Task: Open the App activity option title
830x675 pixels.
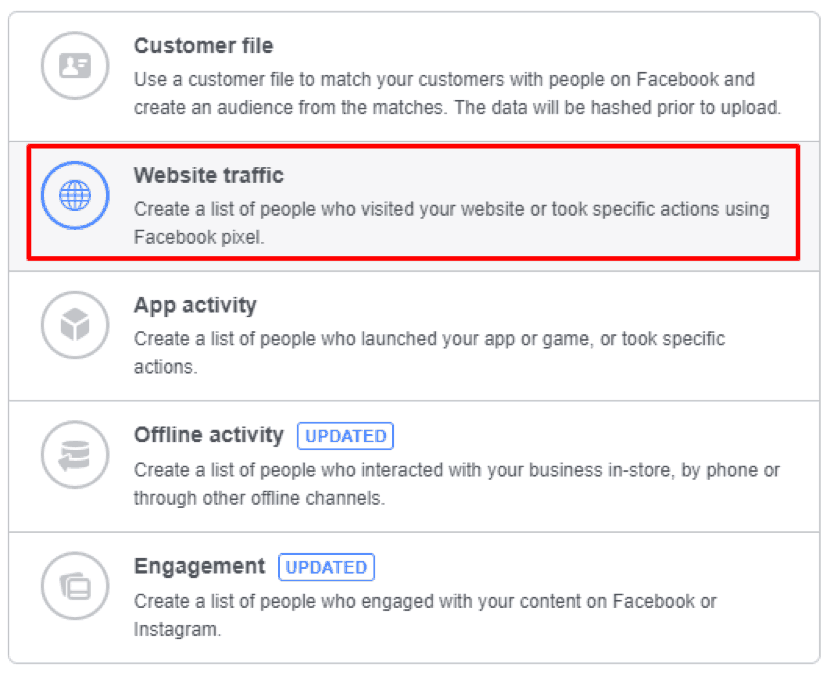Action: pos(195,305)
